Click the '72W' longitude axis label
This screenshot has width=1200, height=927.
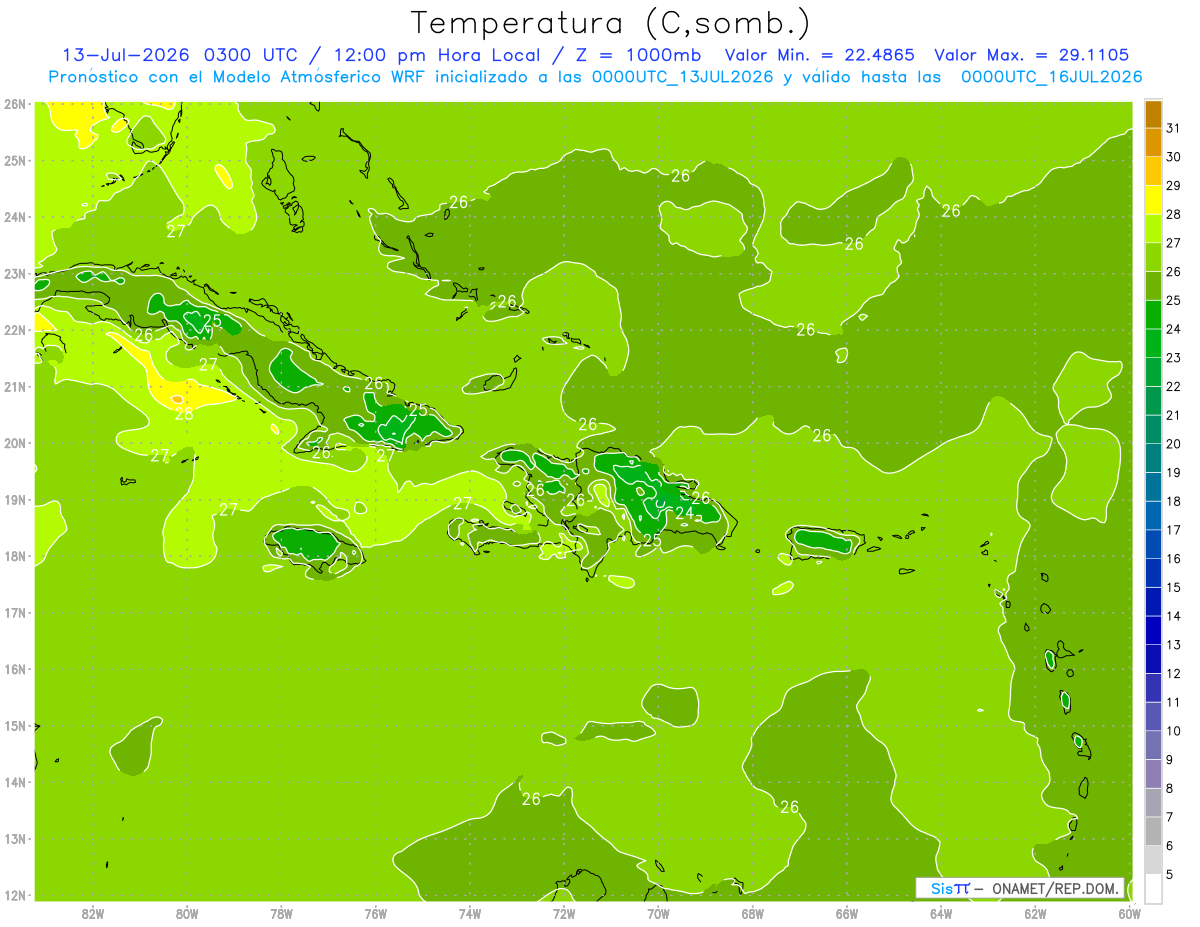(564, 912)
